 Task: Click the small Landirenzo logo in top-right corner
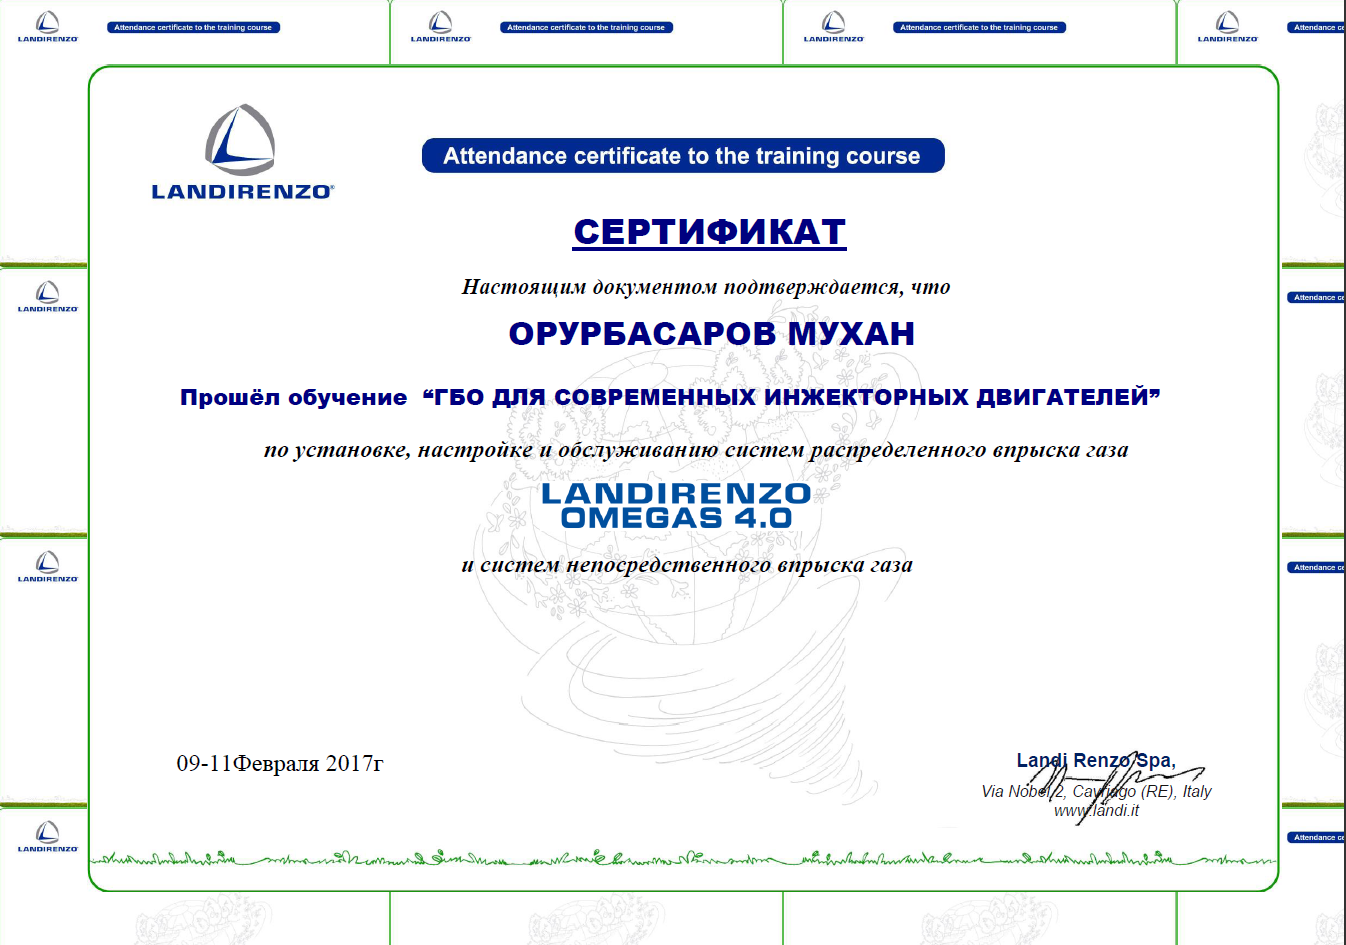coord(1227,27)
